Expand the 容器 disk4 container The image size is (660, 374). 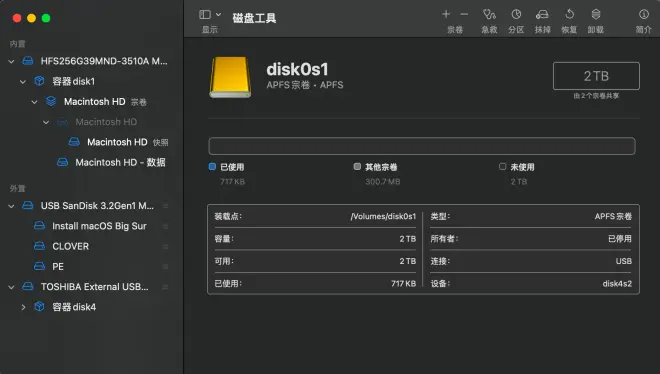coord(23,307)
